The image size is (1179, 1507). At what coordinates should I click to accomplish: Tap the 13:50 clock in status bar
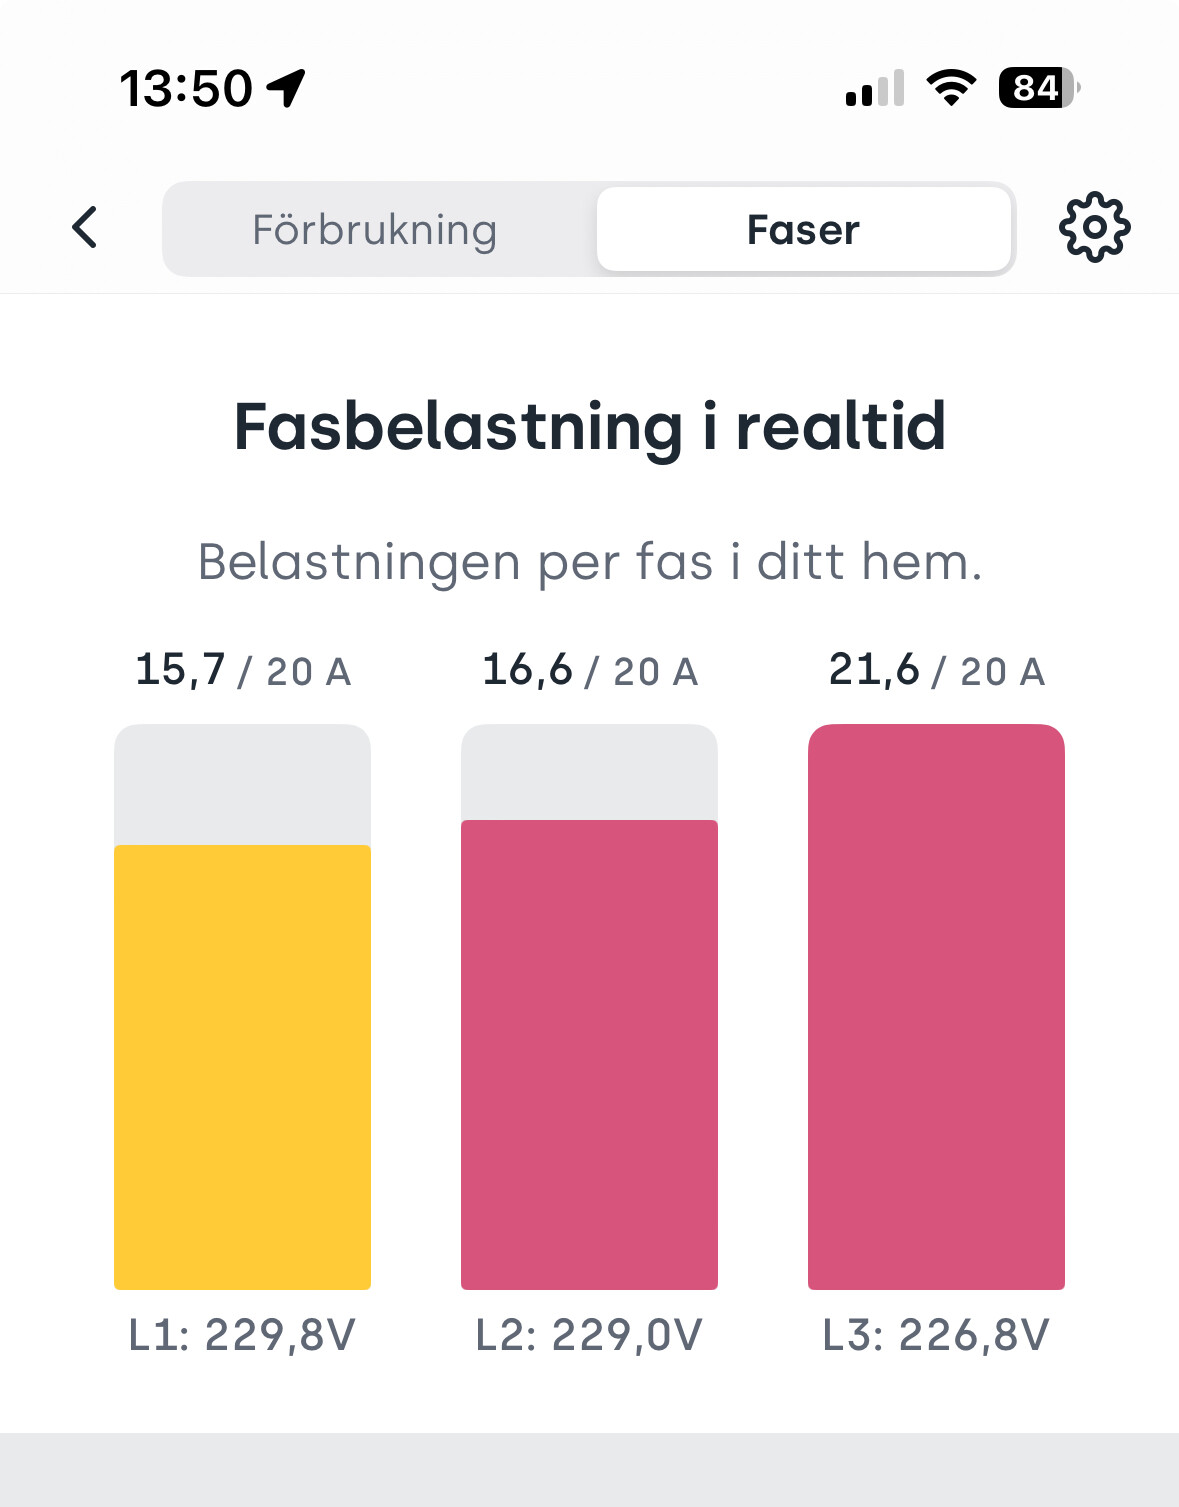pos(186,88)
